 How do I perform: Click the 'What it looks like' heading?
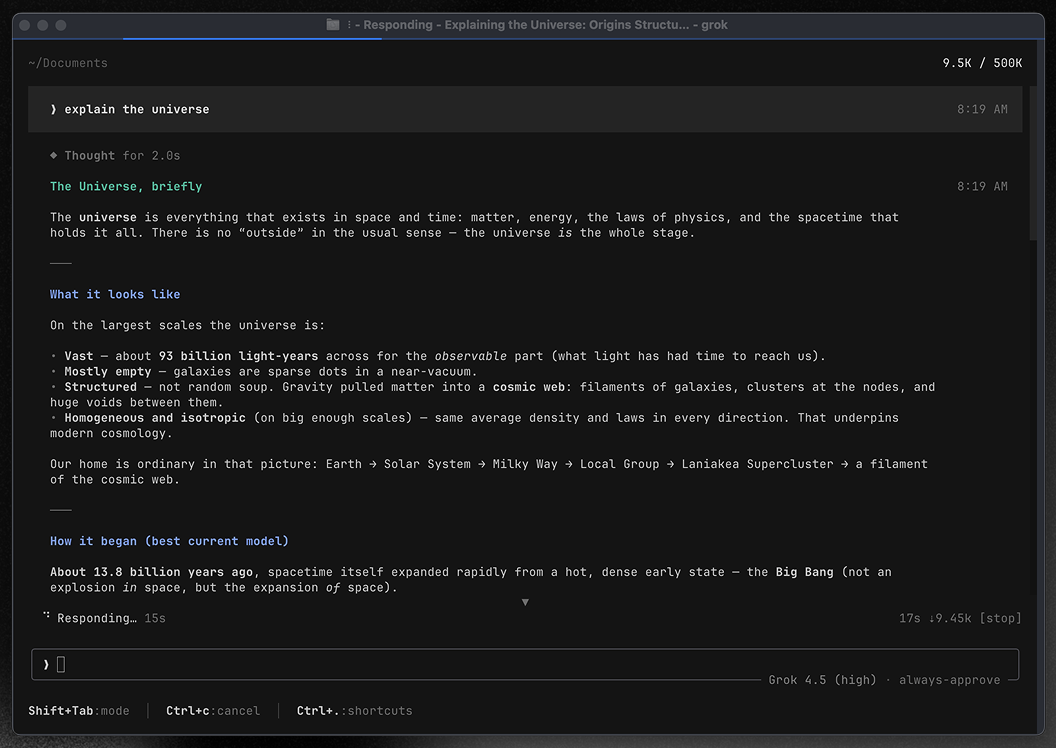click(115, 294)
